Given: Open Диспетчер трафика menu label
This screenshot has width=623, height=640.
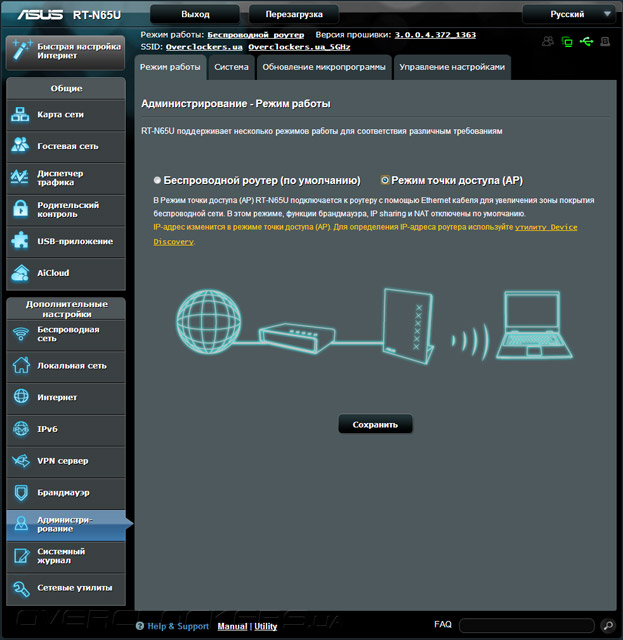Looking at the screenshot, I should point(60,178).
